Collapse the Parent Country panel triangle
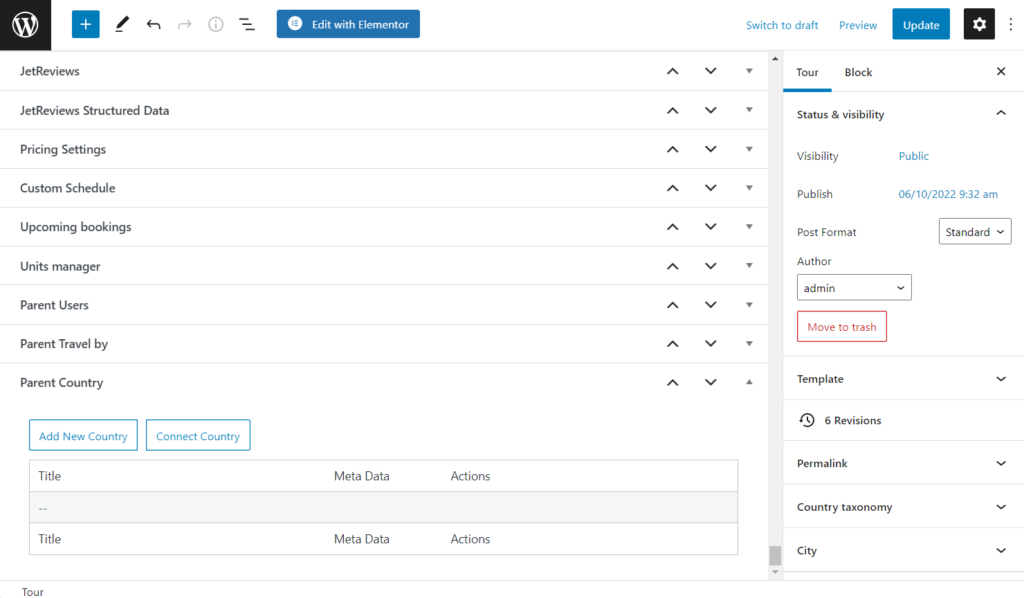 [x=749, y=382]
